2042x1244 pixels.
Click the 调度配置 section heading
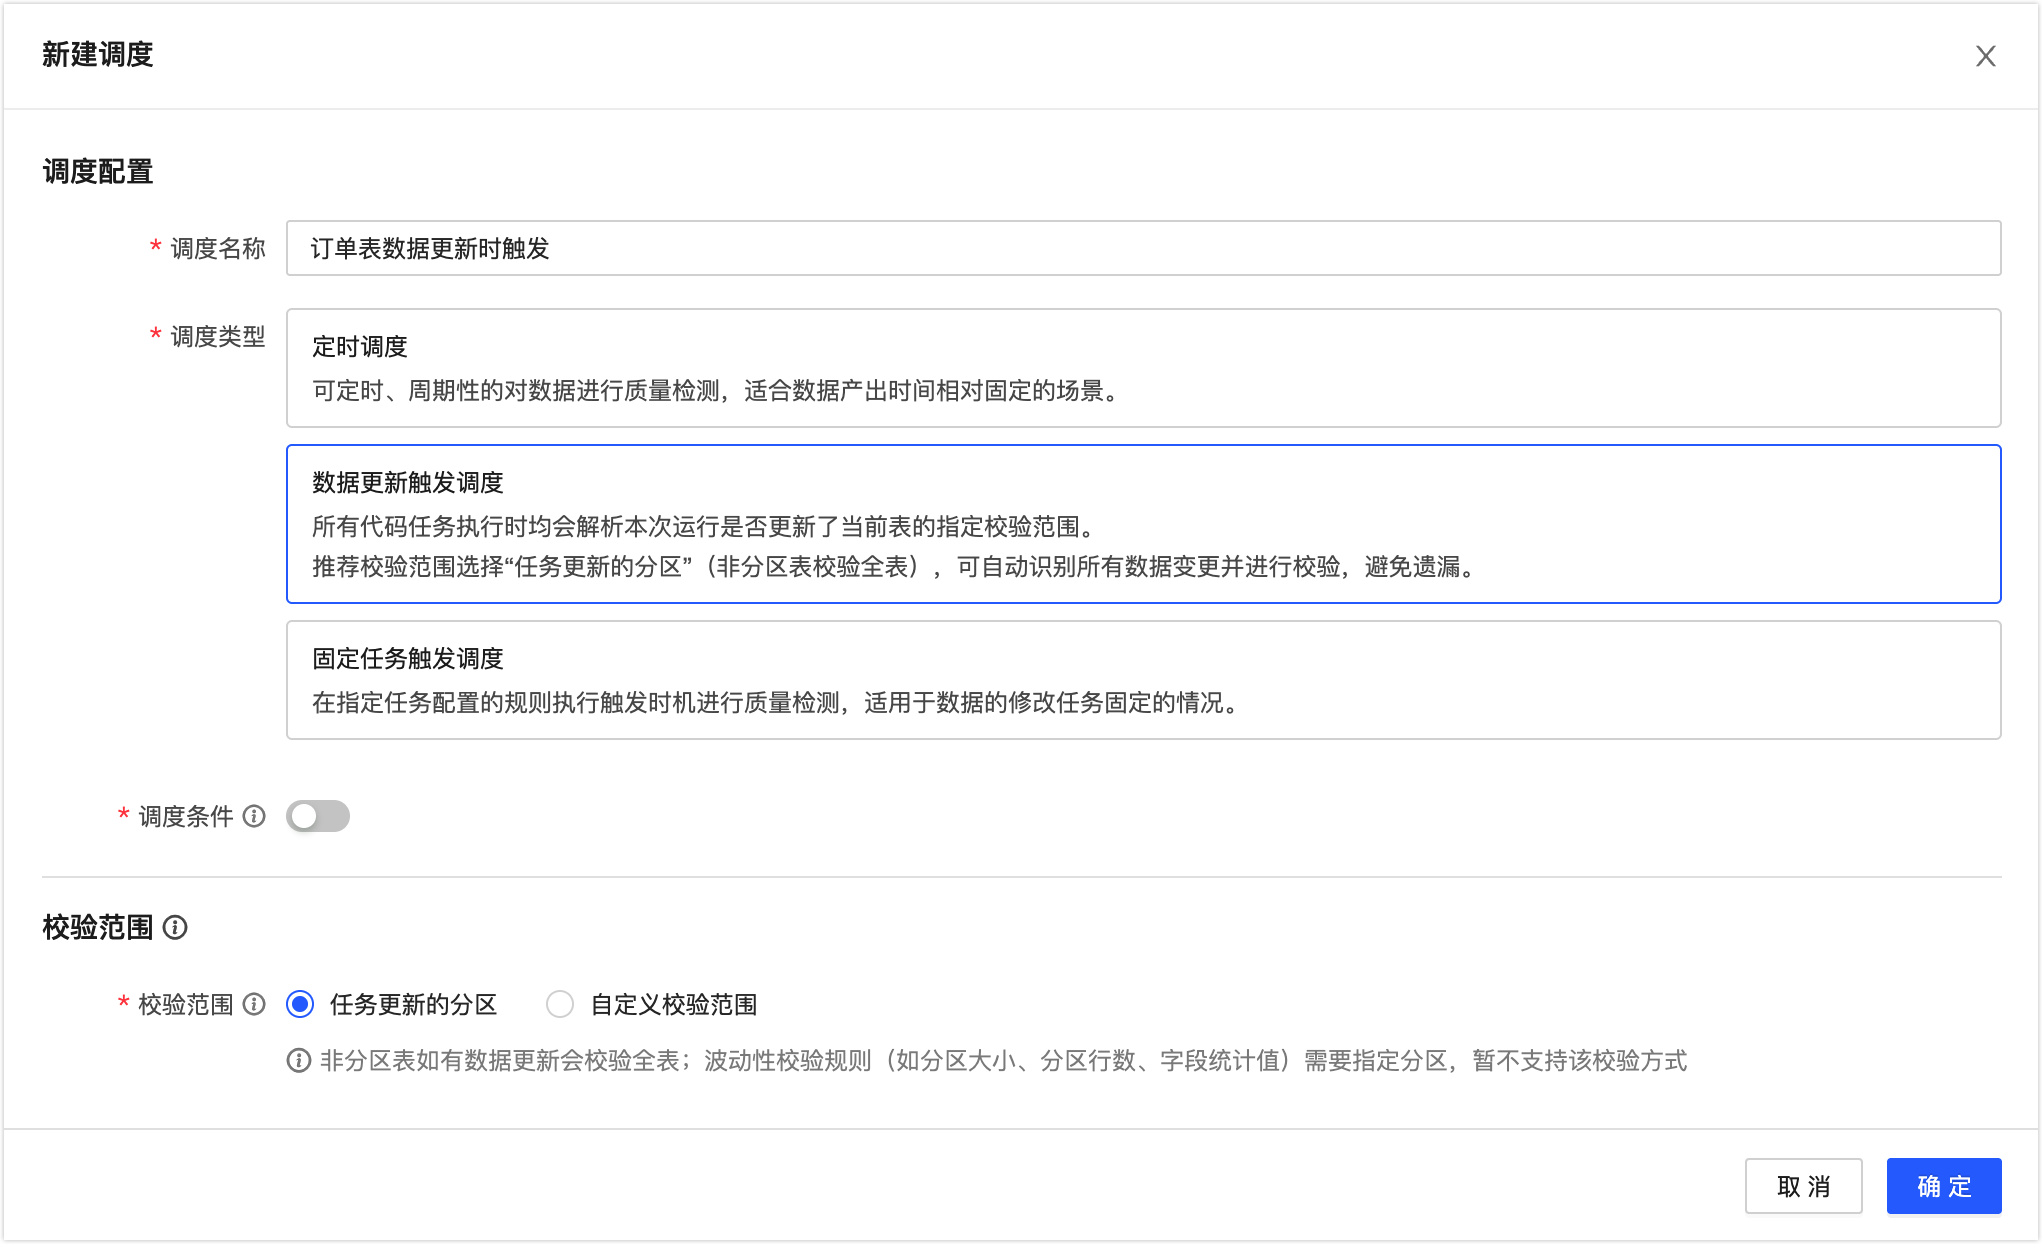click(98, 172)
